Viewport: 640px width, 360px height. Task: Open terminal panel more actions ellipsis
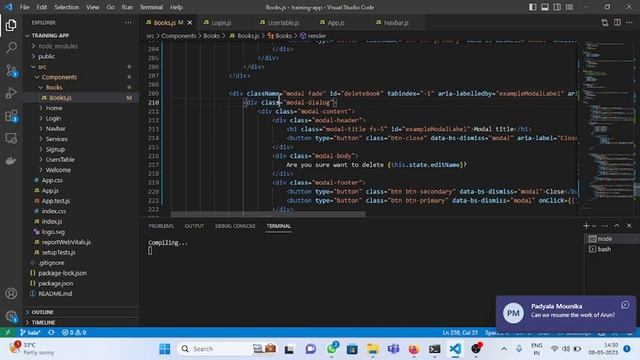coord(605,226)
